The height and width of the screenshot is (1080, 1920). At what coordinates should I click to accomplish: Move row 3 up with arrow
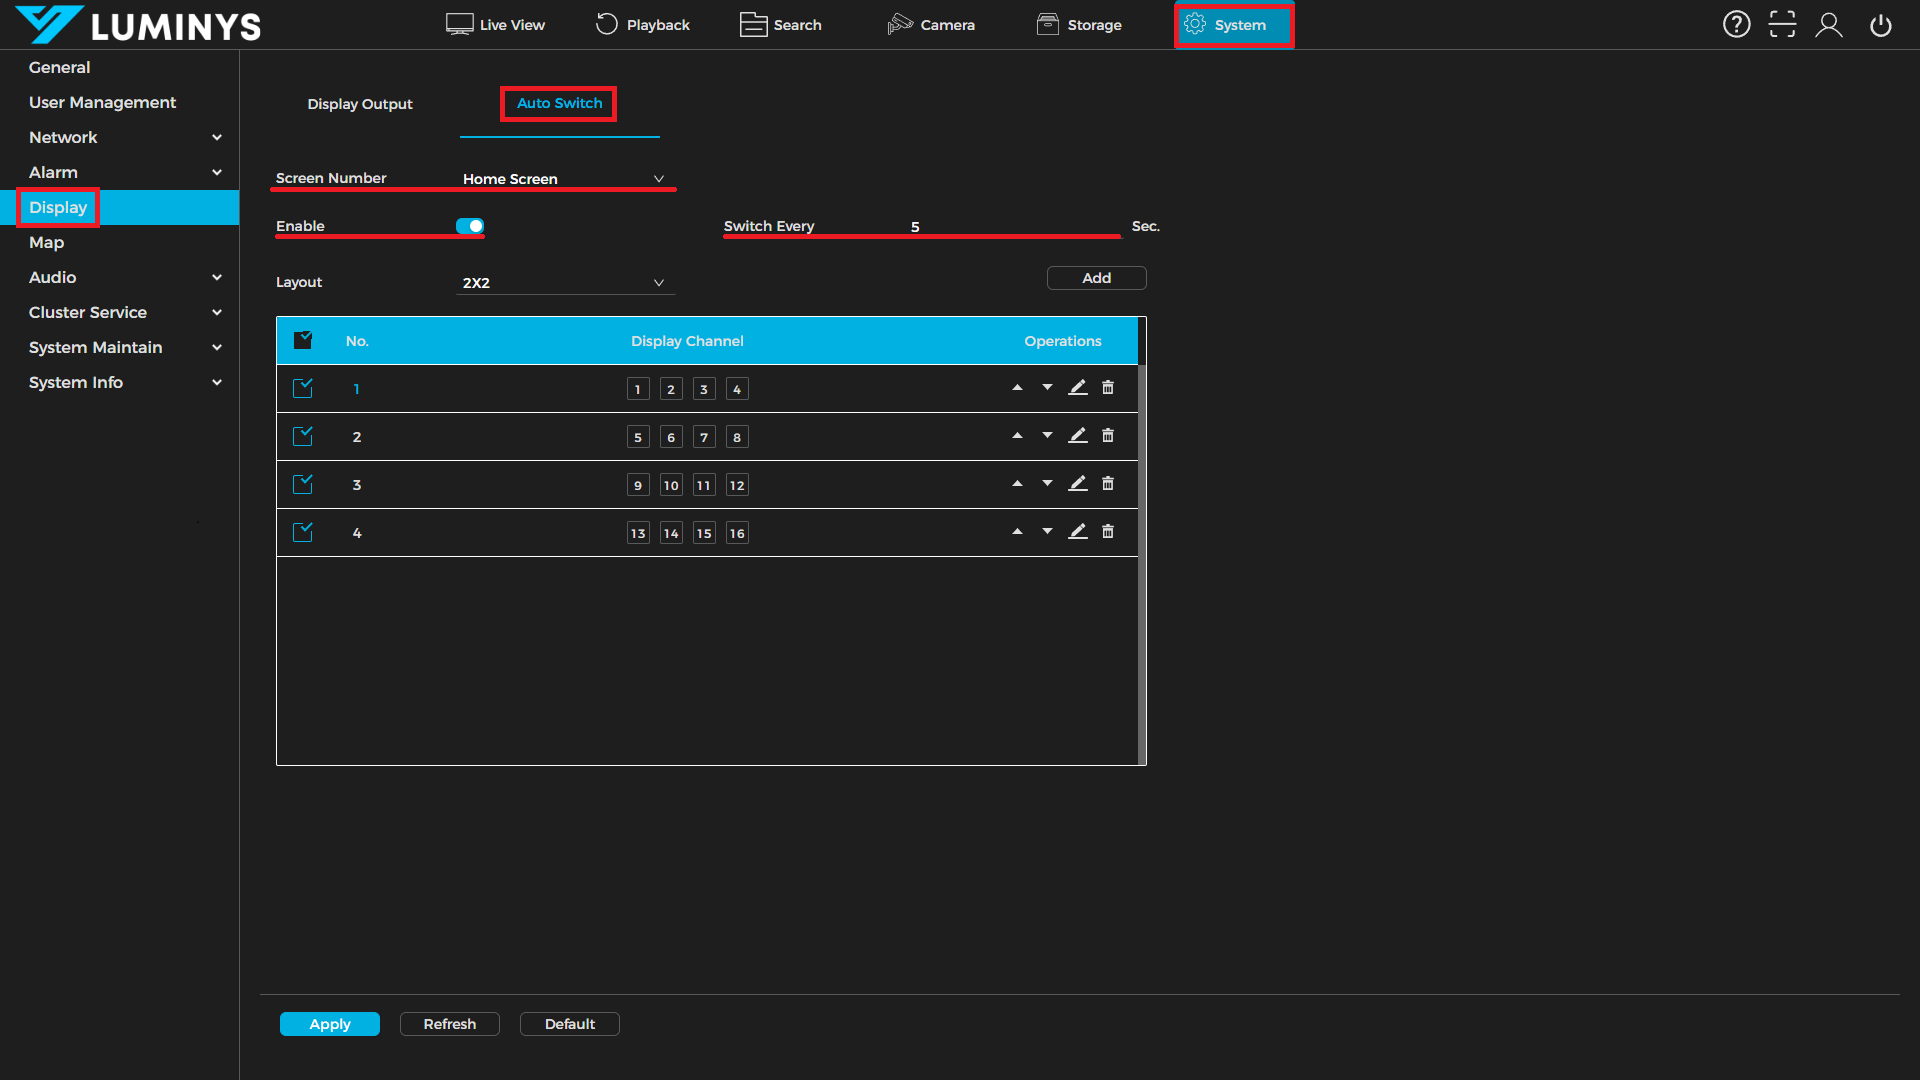coord(1017,484)
